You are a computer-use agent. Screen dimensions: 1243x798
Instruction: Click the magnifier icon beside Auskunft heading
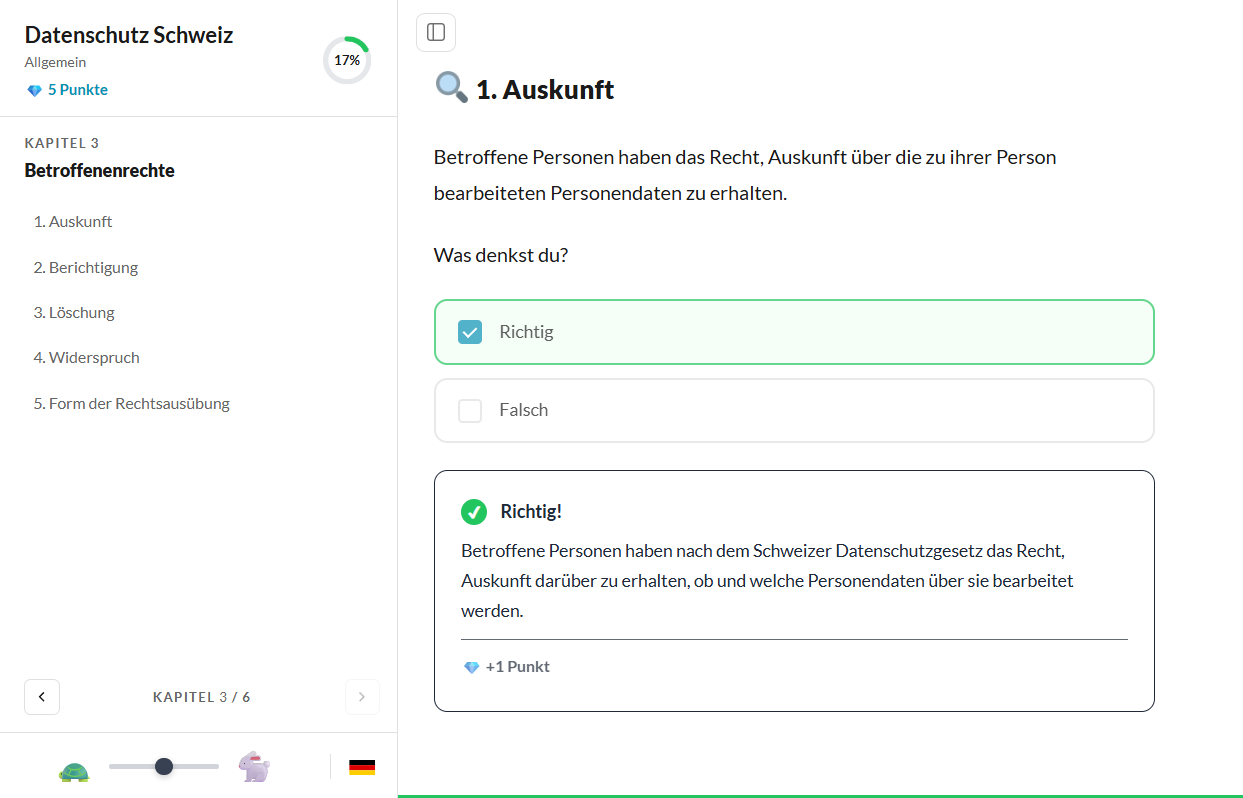click(450, 87)
